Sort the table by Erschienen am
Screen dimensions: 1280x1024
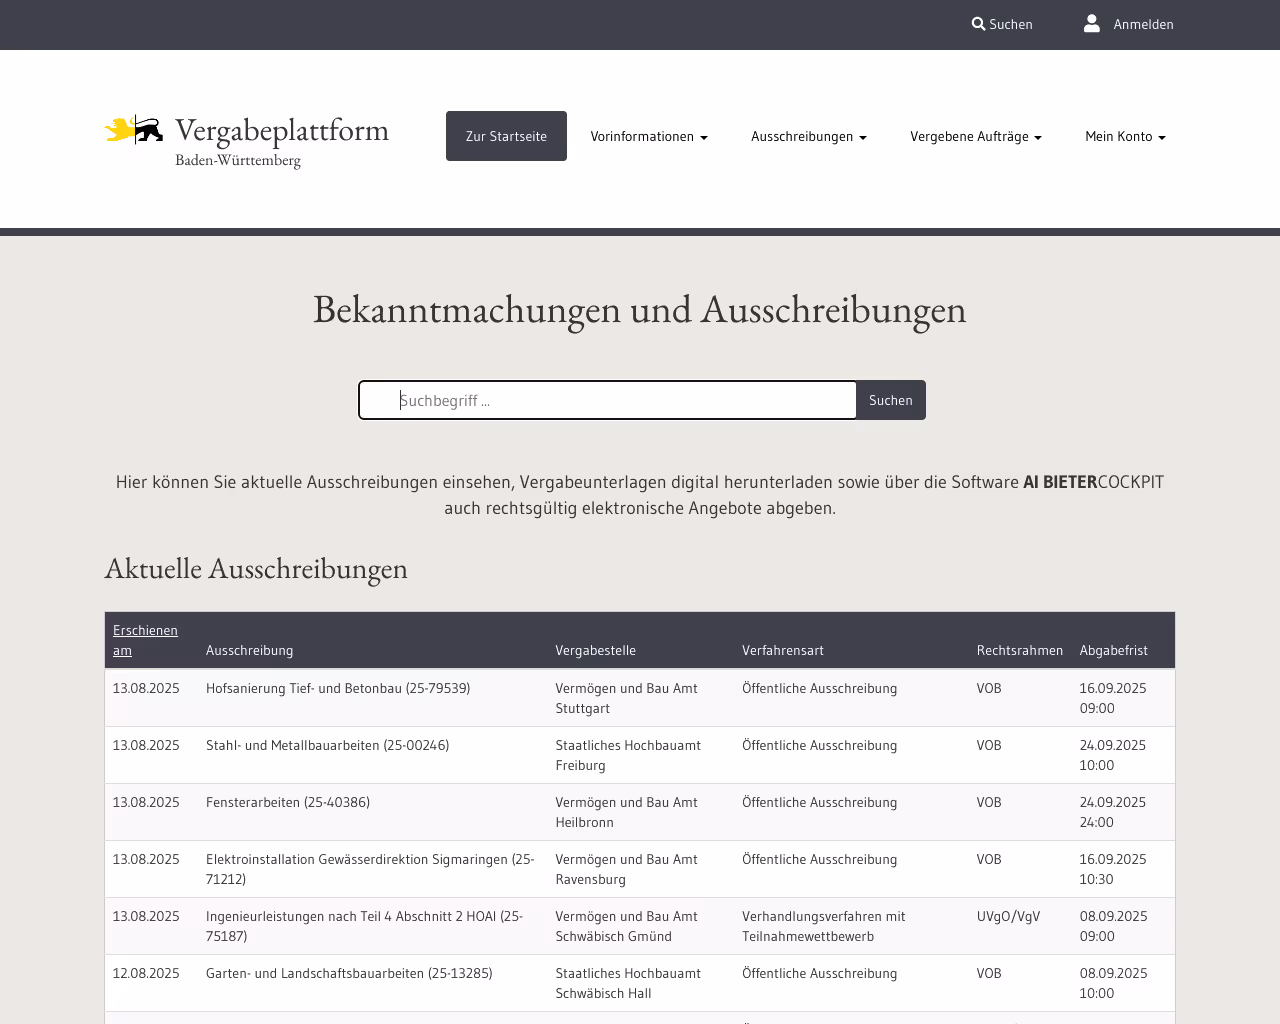coord(145,639)
